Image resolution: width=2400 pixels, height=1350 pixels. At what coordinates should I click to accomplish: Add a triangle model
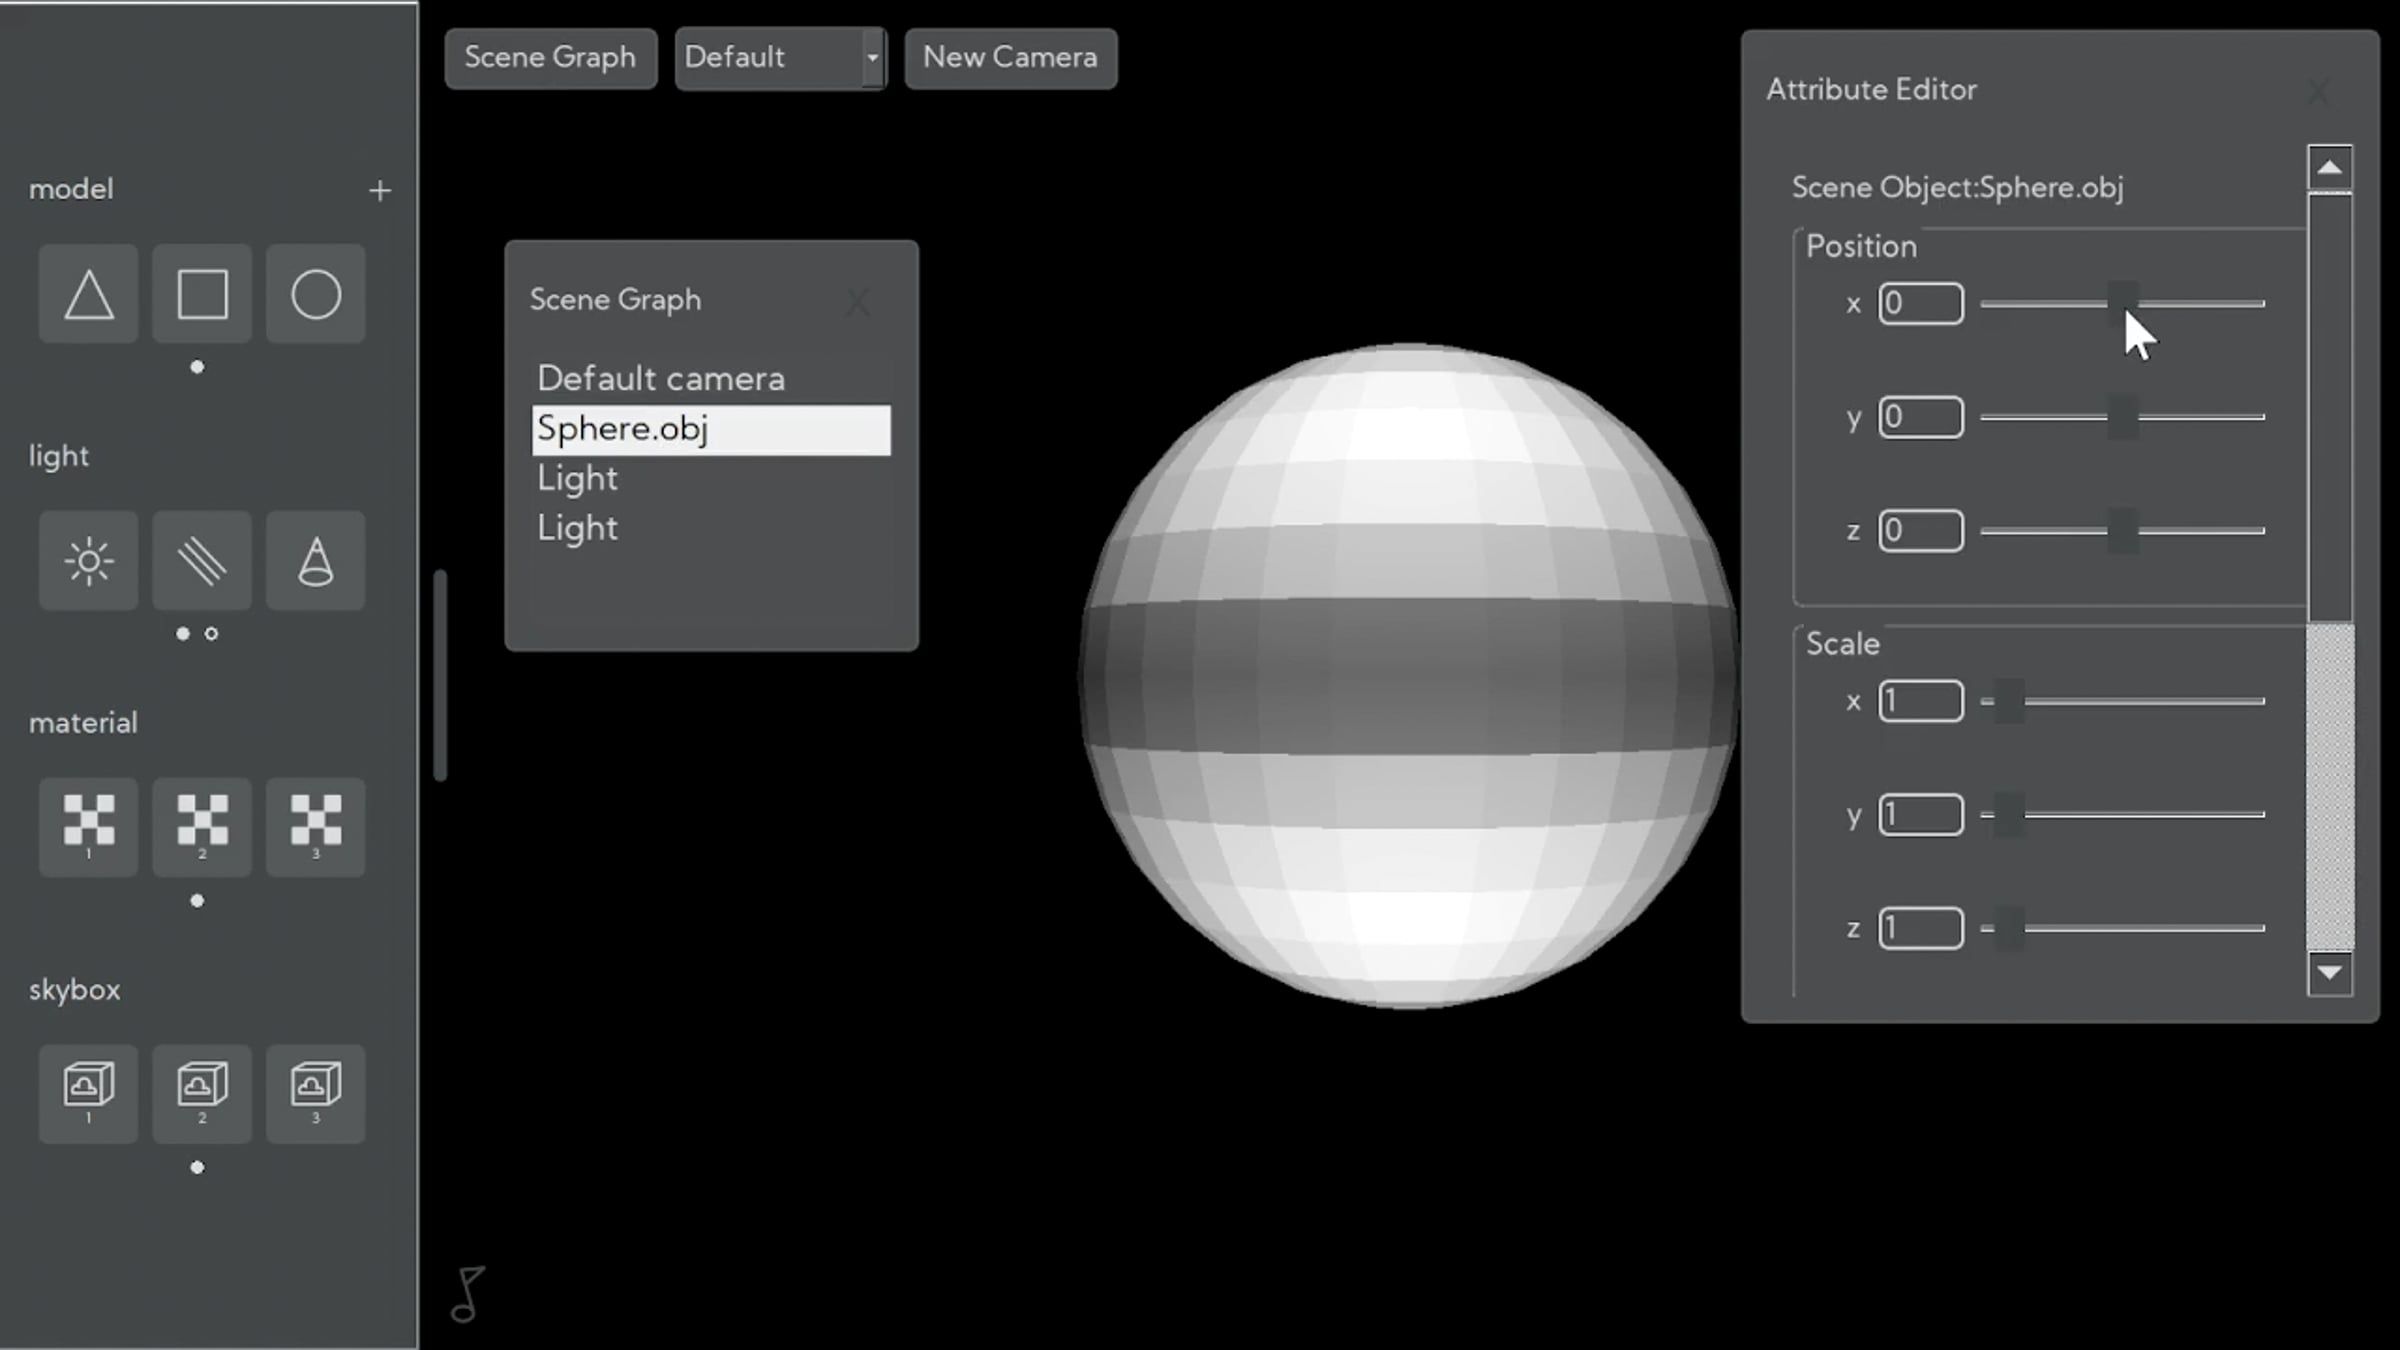(x=89, y=294)
